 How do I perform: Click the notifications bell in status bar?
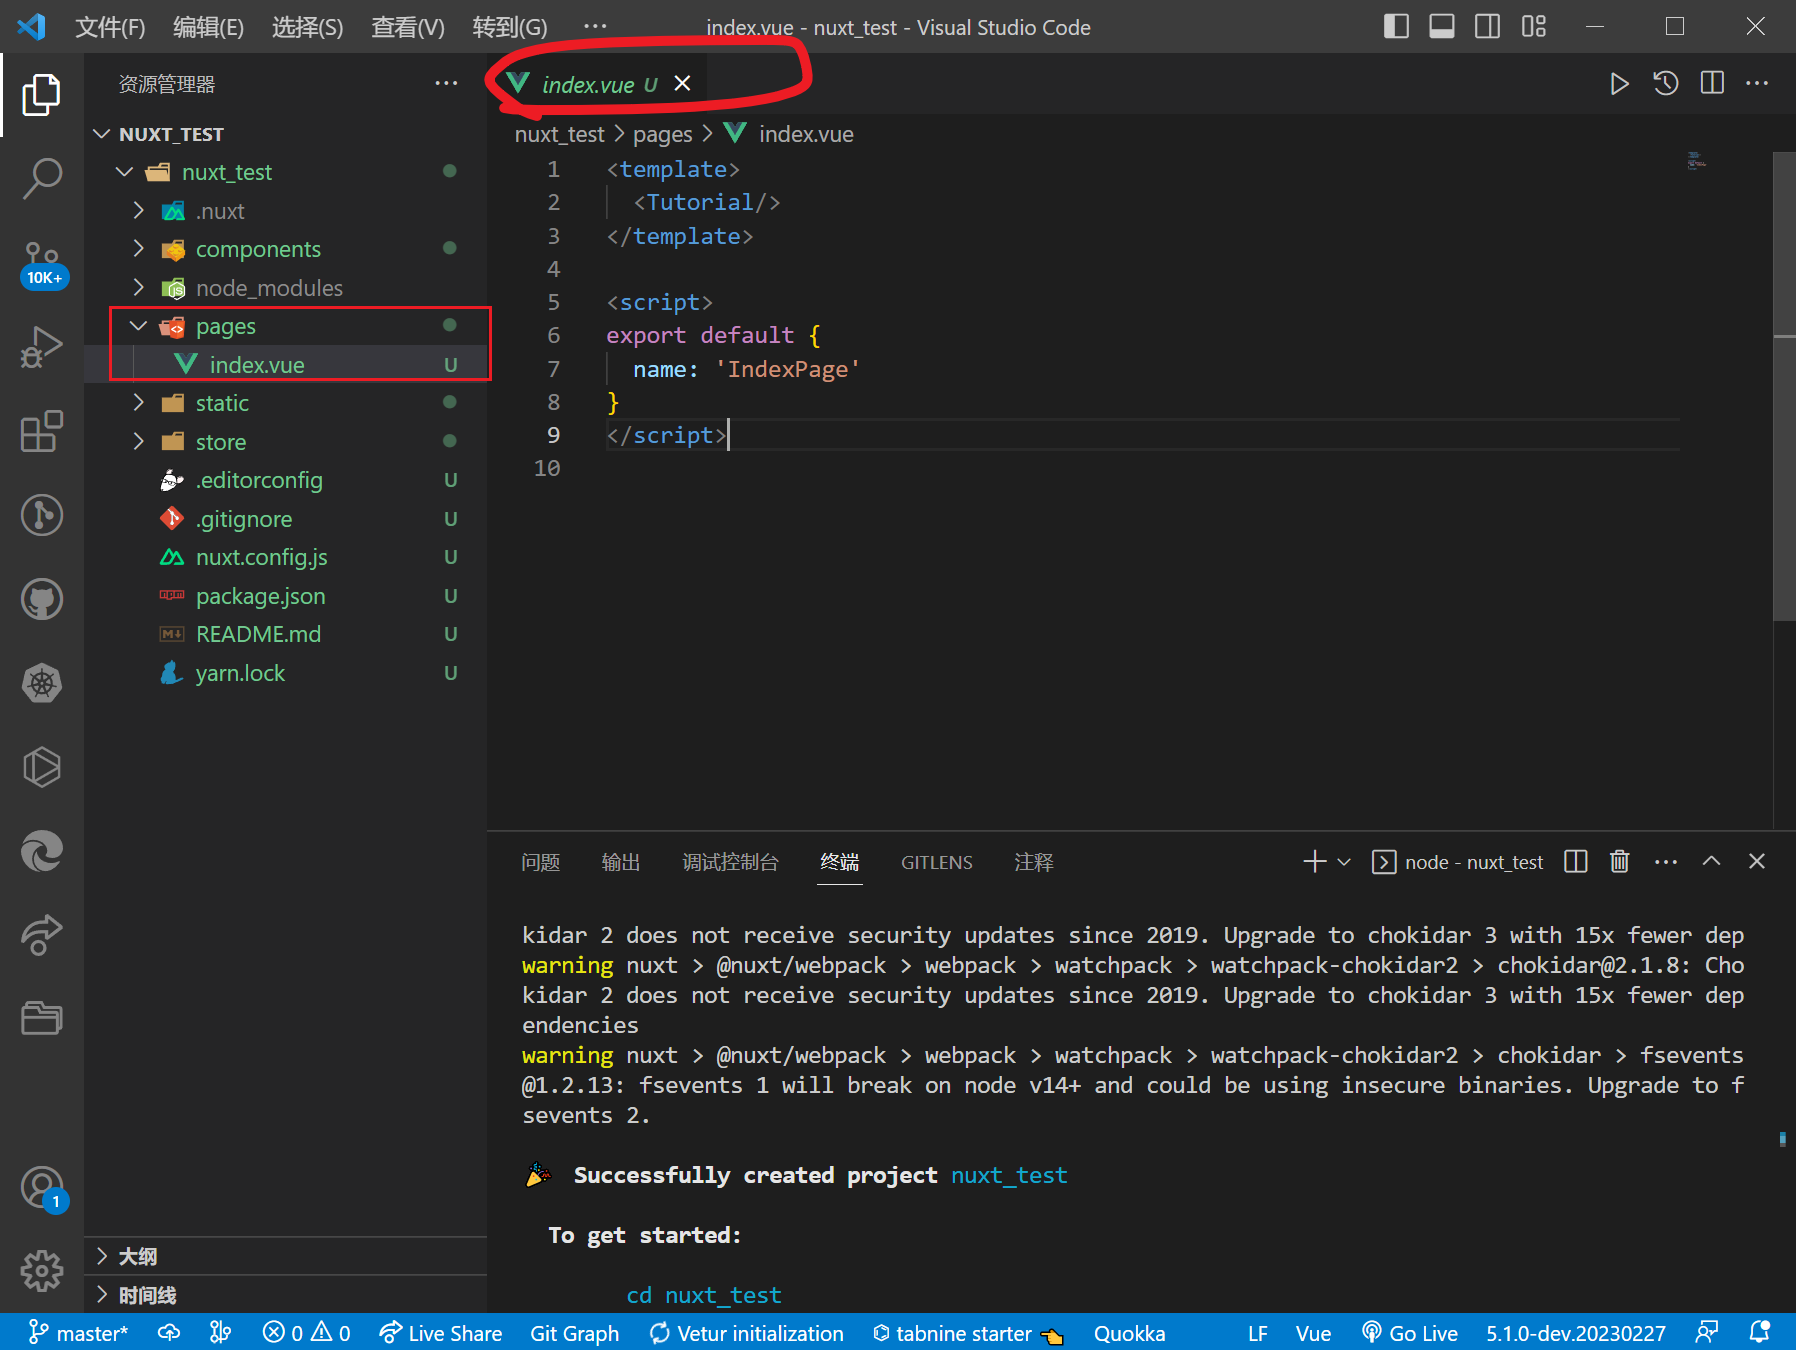(x=1759, y=1332)
